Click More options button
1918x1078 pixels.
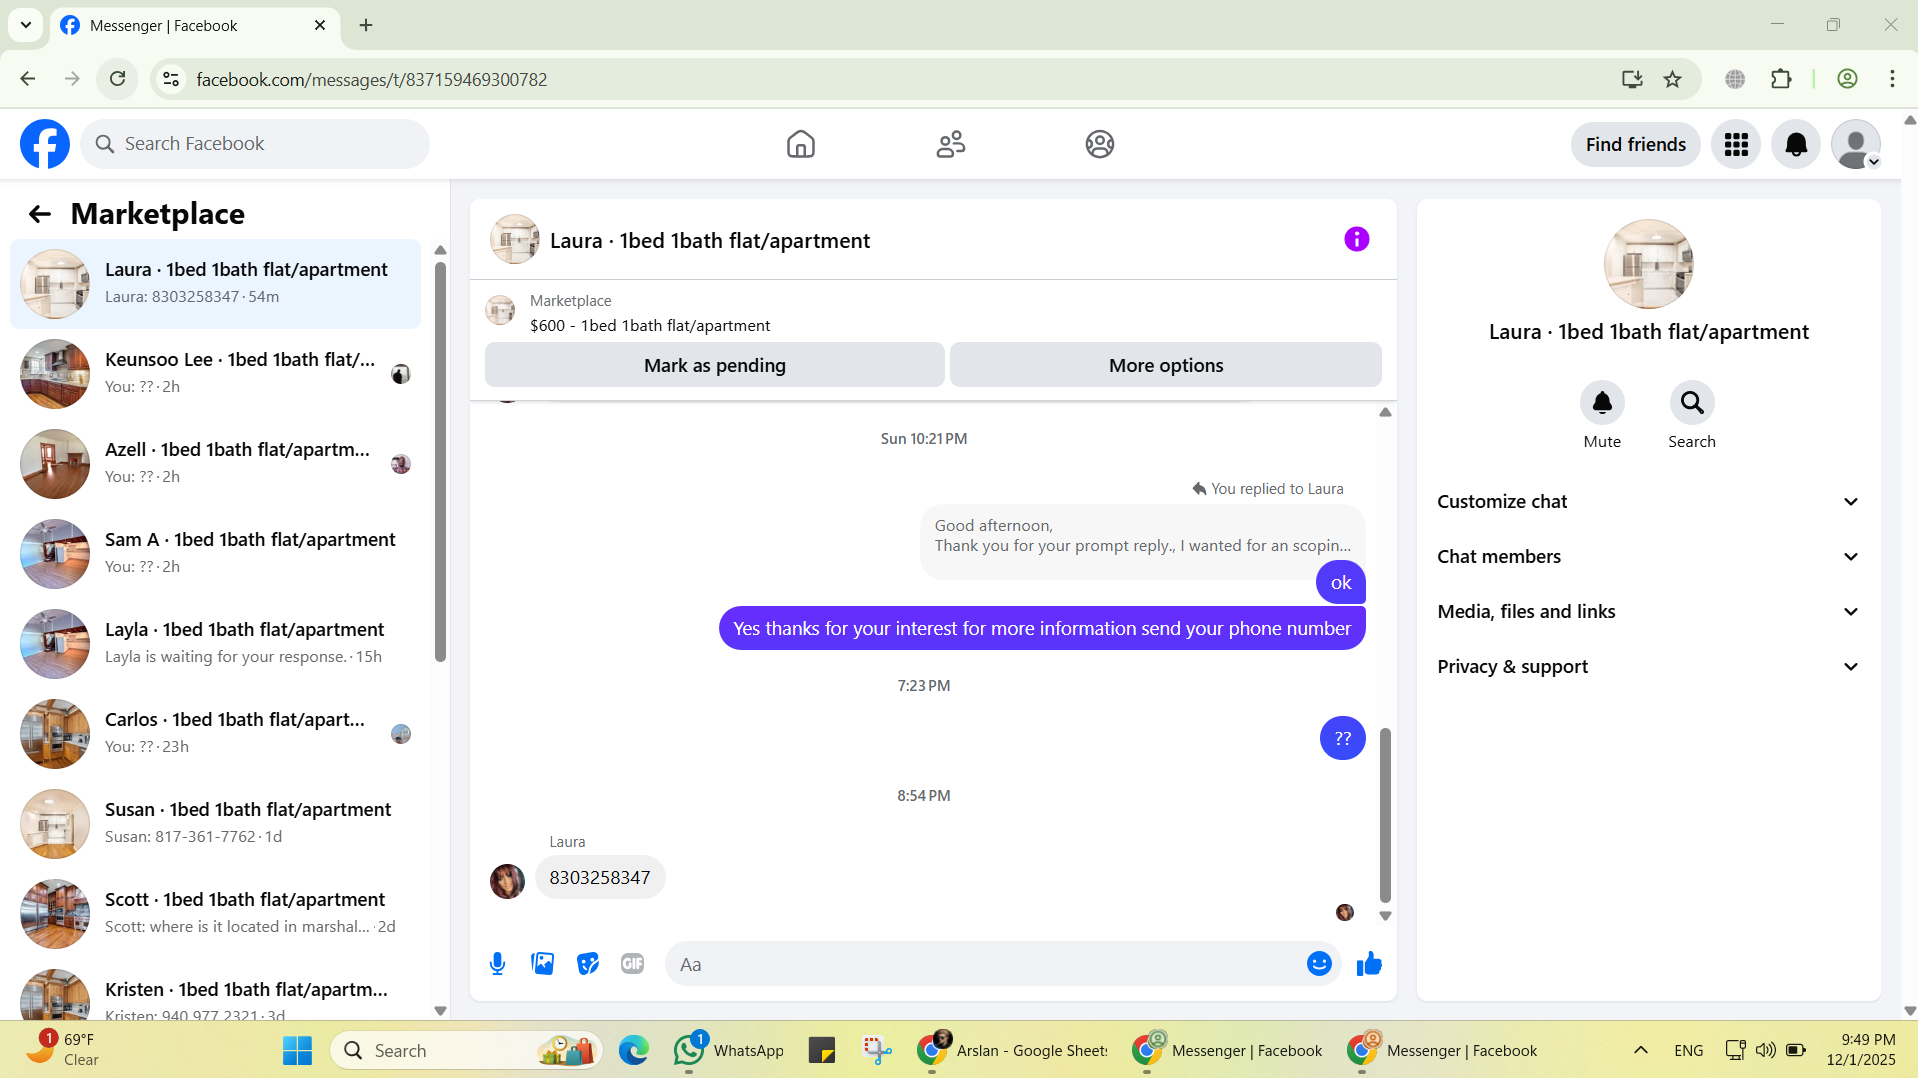pos(1166,365)
